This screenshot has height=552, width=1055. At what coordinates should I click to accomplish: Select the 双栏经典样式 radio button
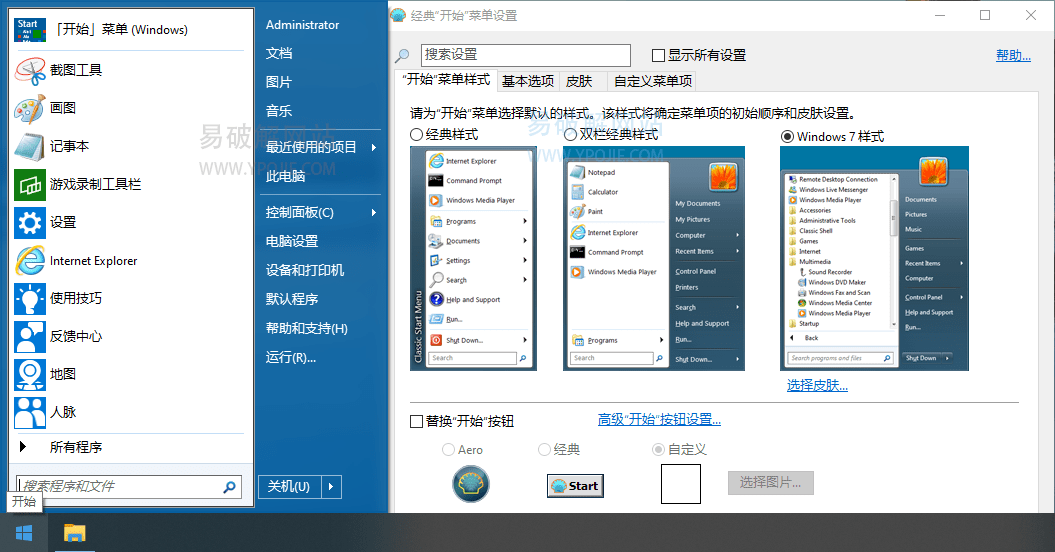pos(571,135)
